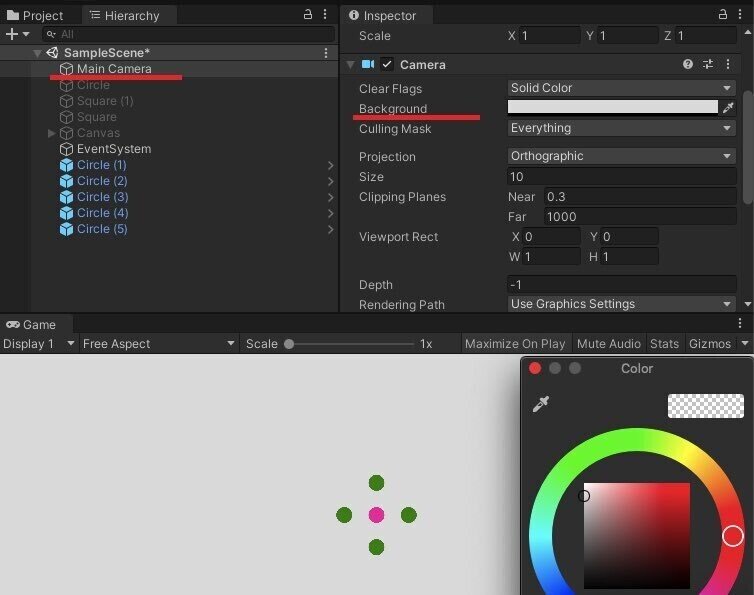Click the Inspector vertical scrollbar

point(748,147)
